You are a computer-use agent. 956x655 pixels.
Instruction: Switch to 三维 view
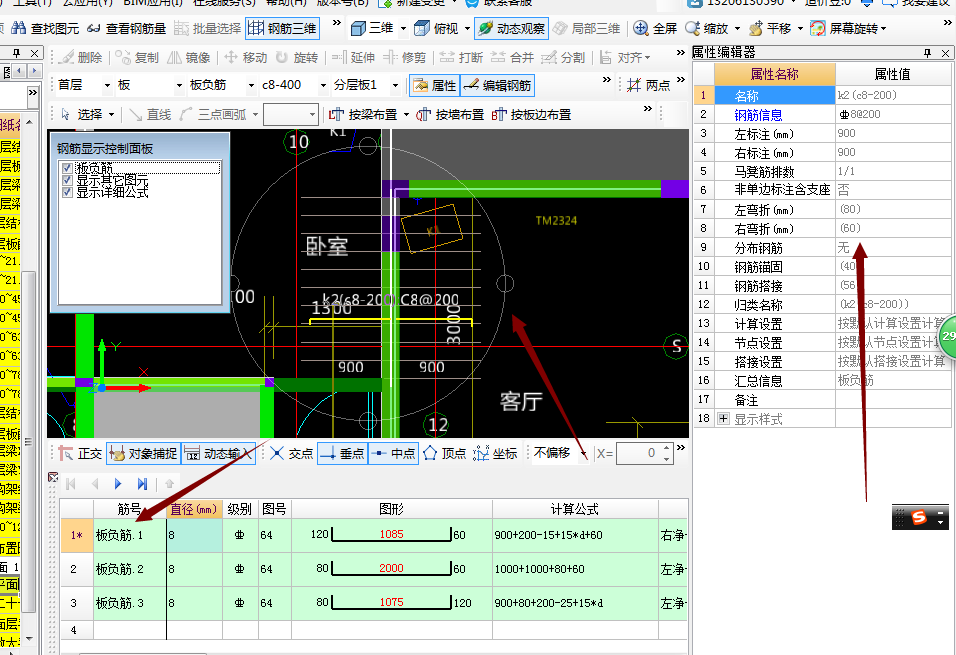click(x=373, y=28)
